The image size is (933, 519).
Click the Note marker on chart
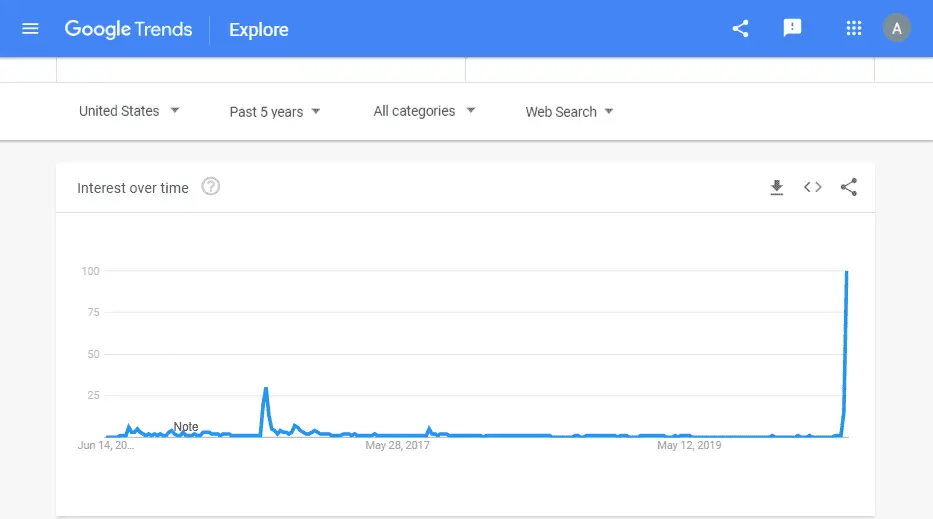pyautogui.click(x=186, y=427)
